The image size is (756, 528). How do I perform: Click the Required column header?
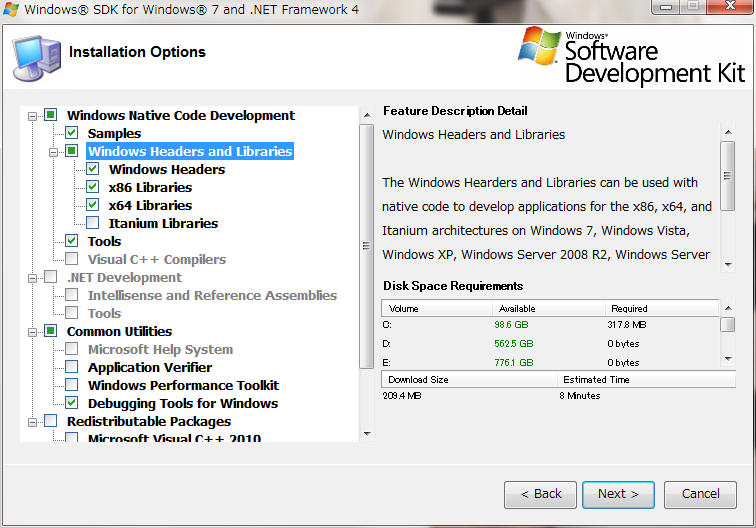click(x=662, y=308)
